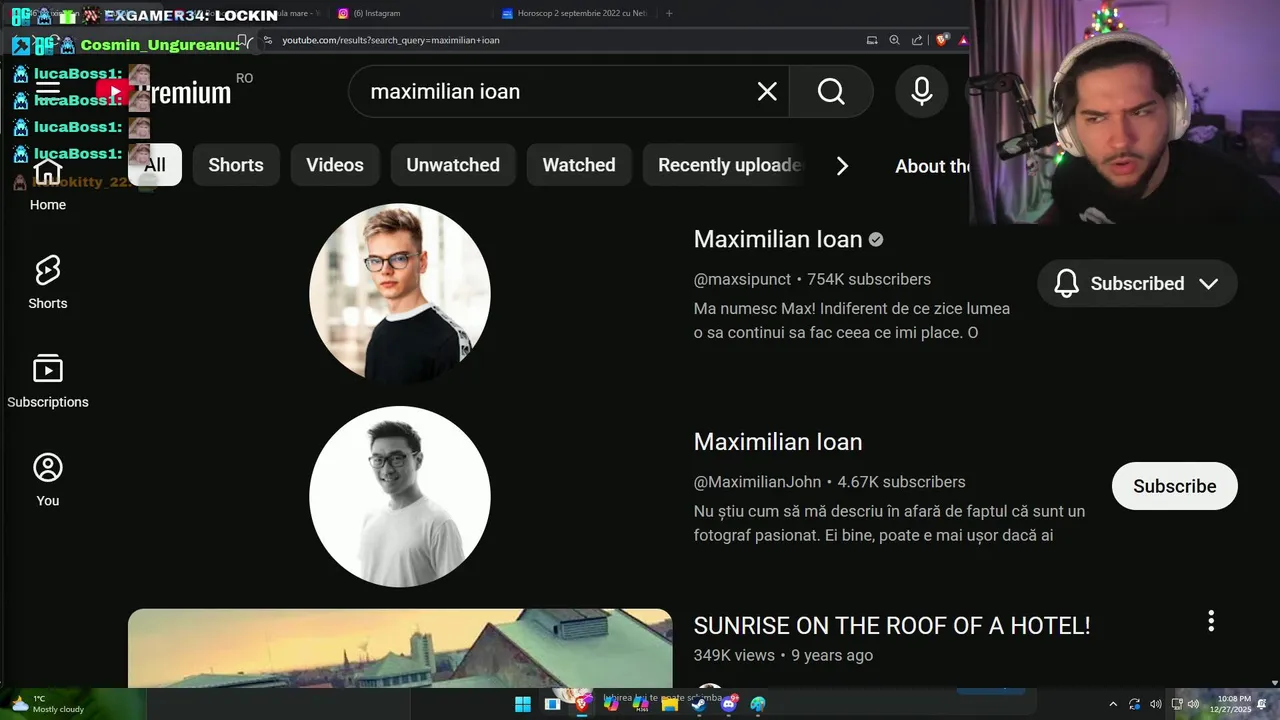Click the Brave Shields icon in the address bar

pos(942,40)
